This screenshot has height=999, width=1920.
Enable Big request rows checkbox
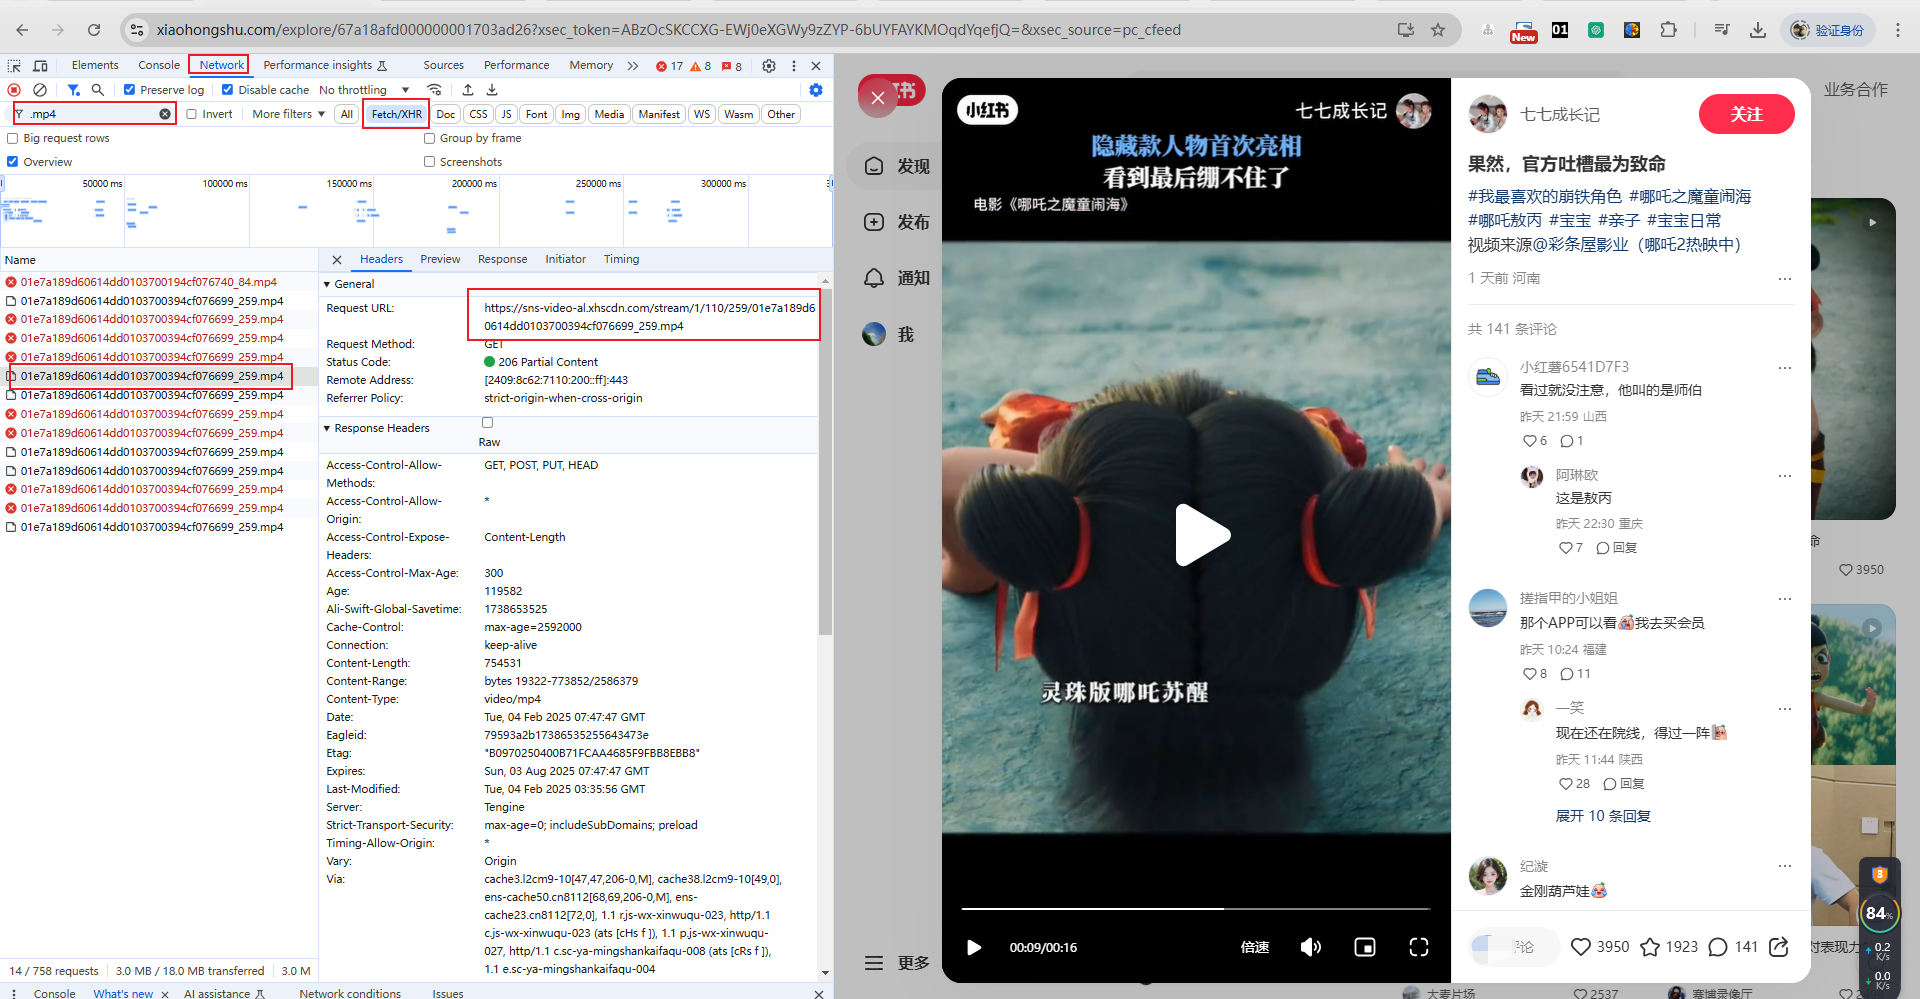click(13, 138)
